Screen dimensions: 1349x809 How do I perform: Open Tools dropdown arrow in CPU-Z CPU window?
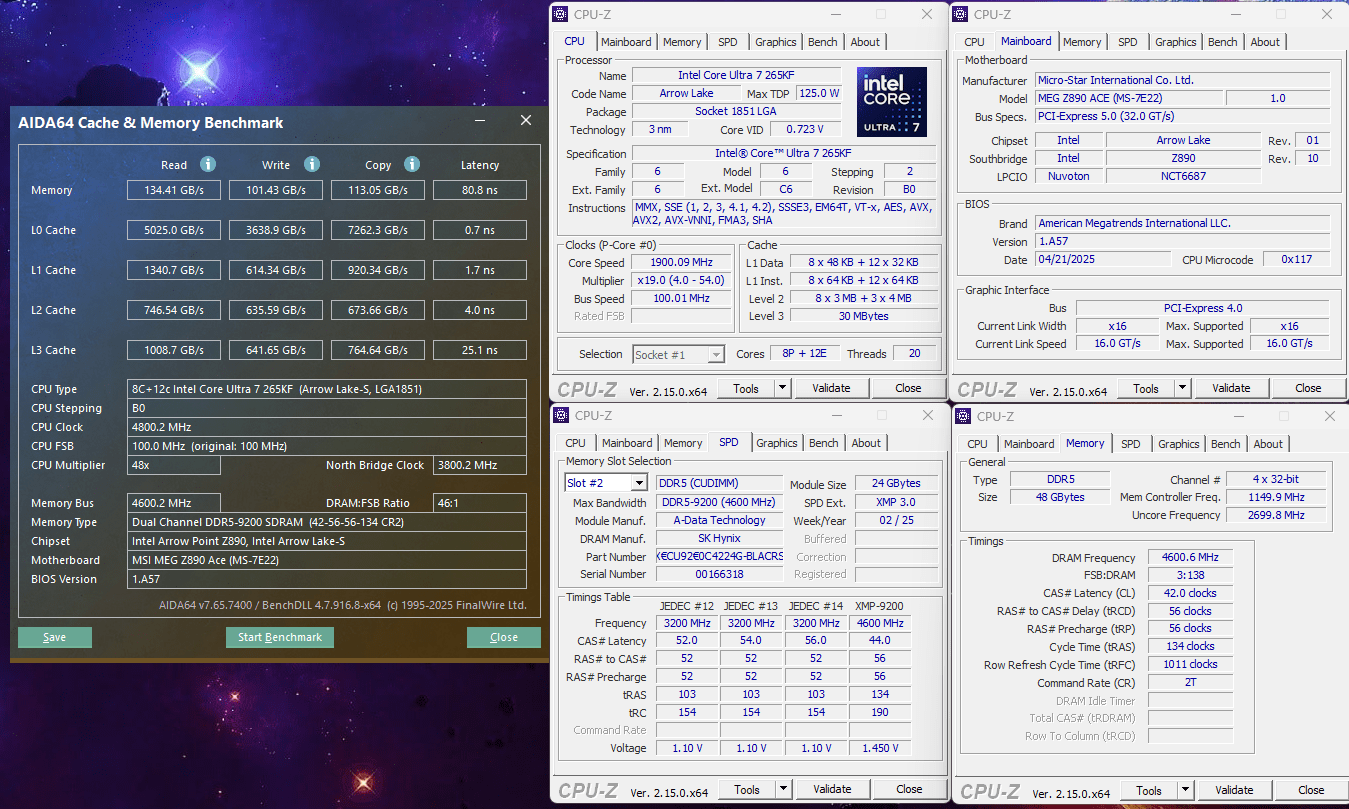tap(782, 388)
